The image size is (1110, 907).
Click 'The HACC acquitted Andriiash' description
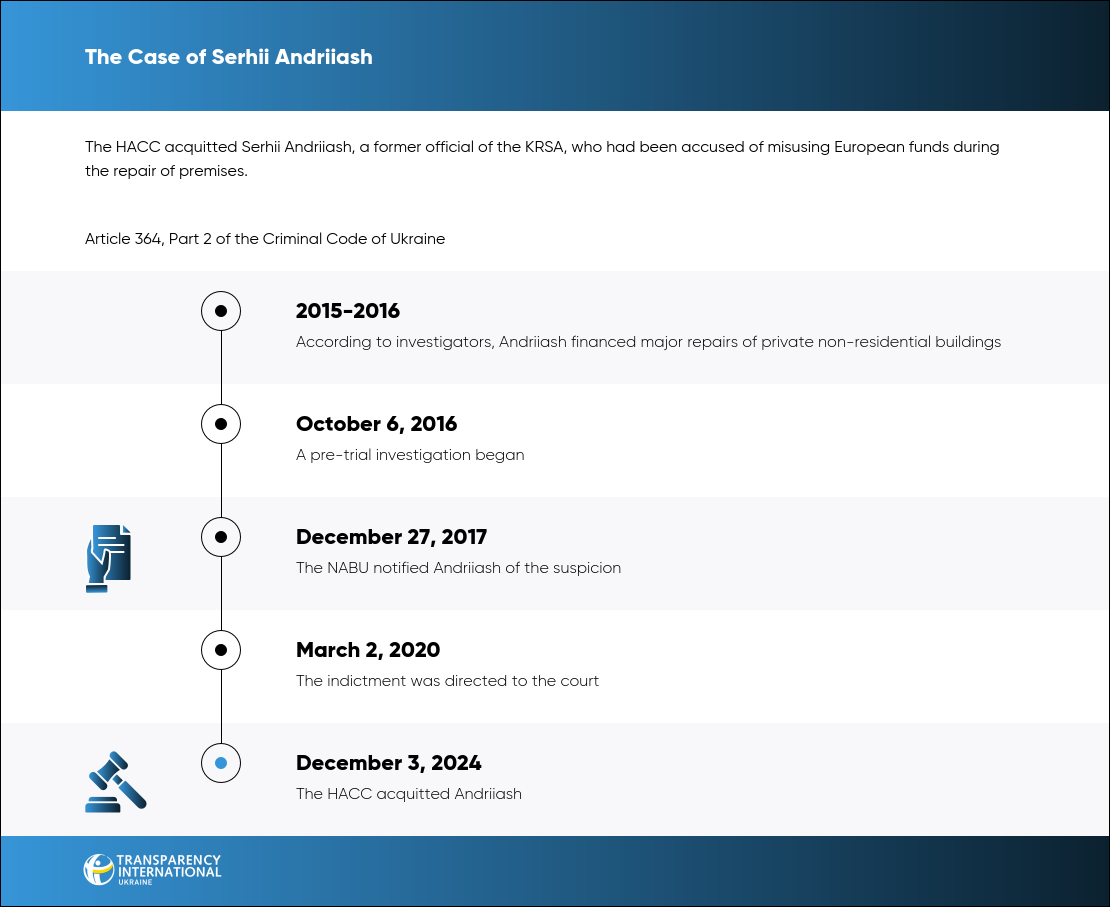tap(408, 794)
